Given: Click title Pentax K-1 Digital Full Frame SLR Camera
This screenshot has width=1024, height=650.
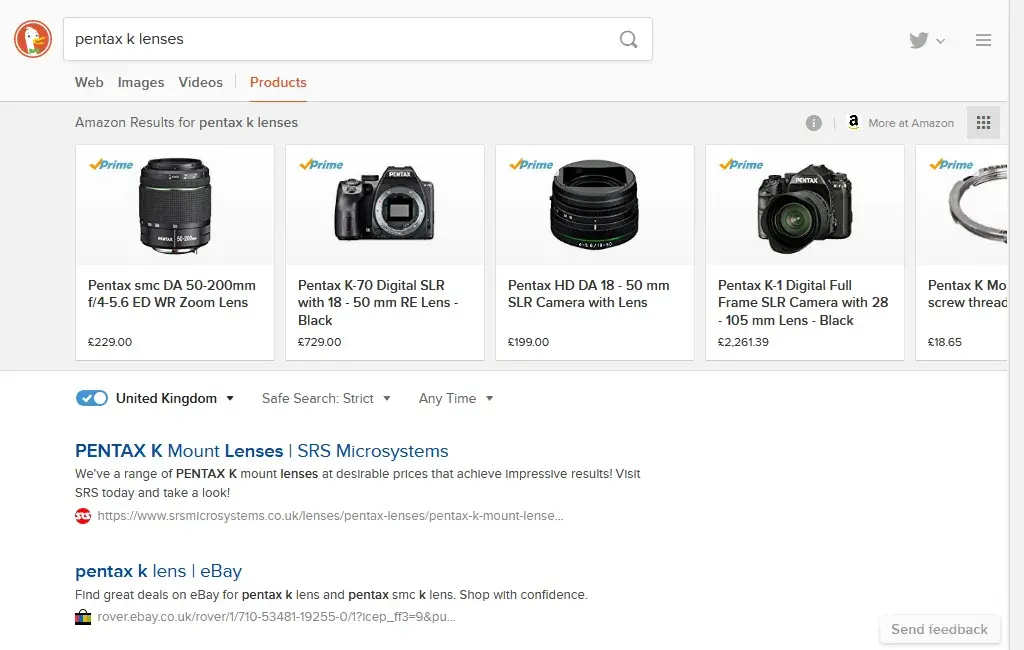Looking at the screenshot, I should [803, 302].
